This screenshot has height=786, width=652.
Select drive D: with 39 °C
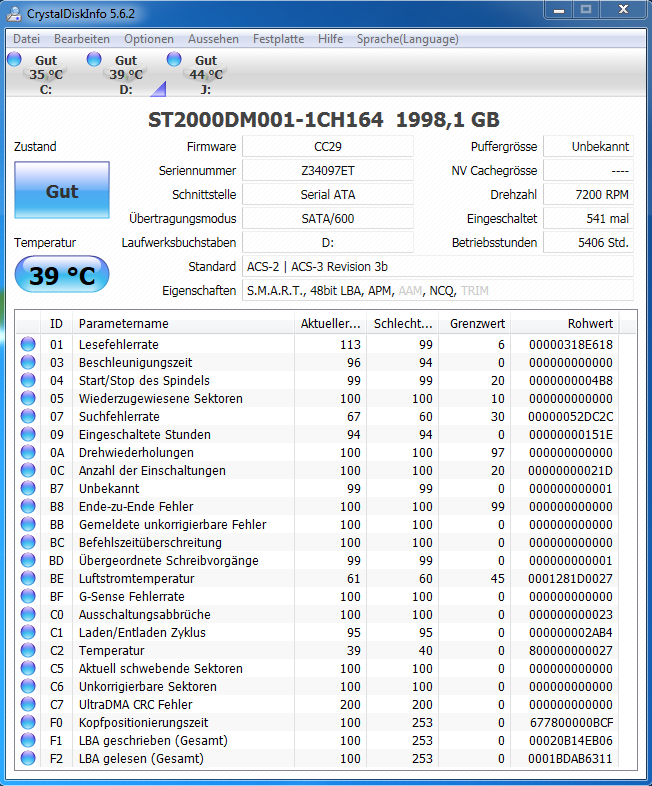125,74
